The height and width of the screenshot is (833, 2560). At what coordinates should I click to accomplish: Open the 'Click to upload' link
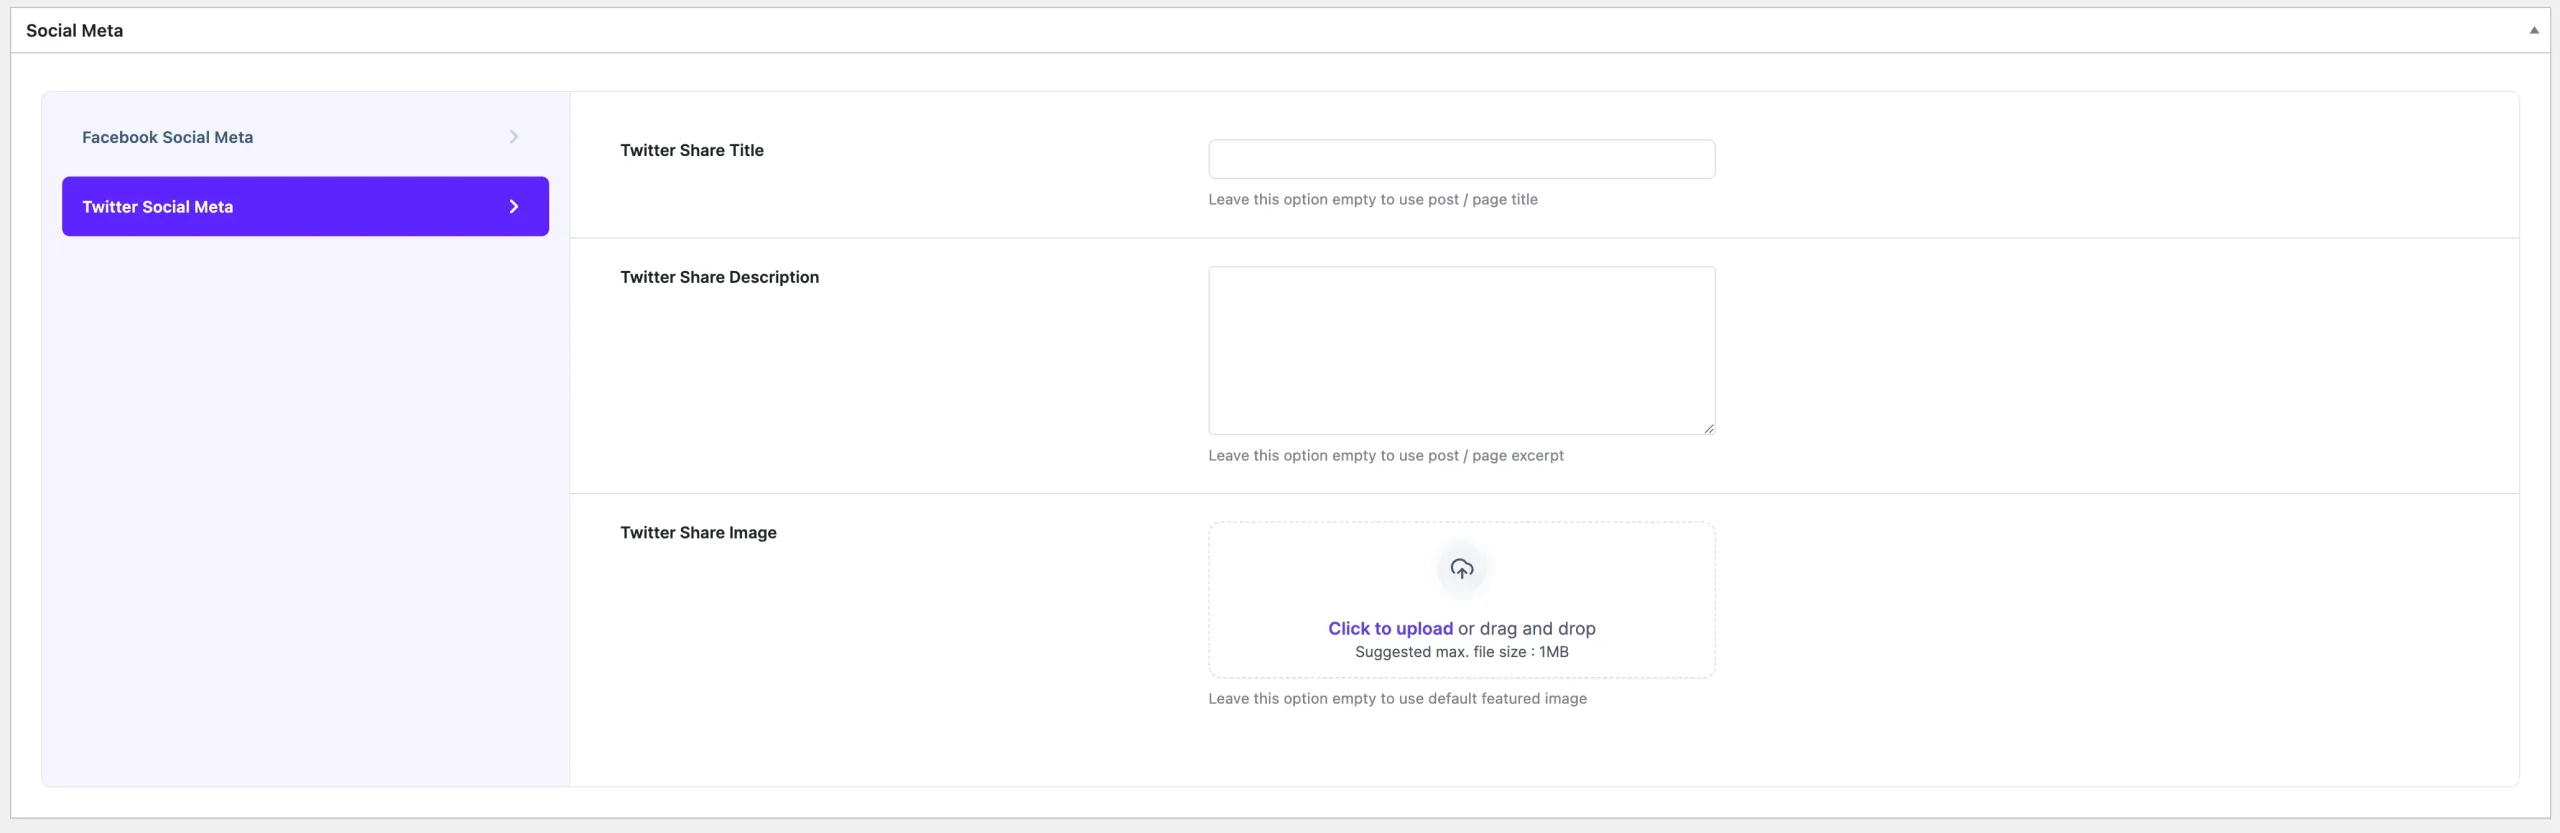(1389, 628)
